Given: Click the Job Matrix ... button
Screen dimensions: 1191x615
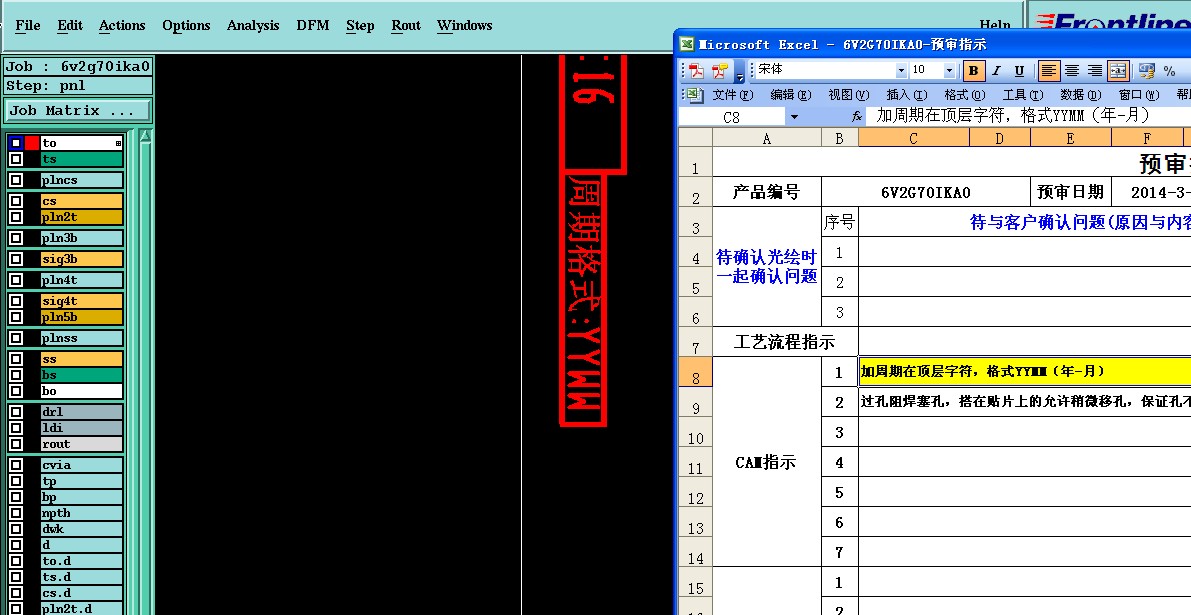Looking at the screenshot, I should pyautogui.click(x=77, y=111).
